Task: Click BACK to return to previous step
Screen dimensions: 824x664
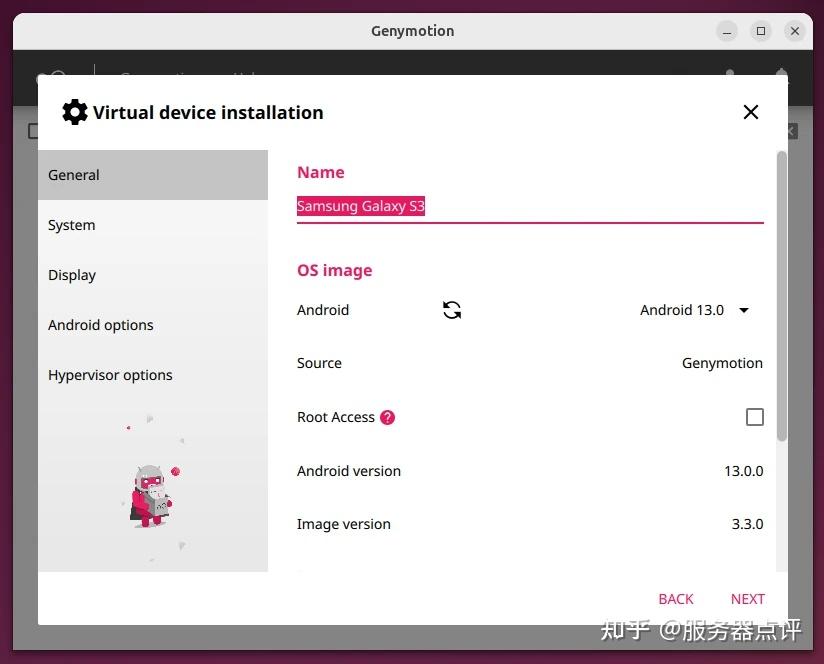Action: pos(676,599)
